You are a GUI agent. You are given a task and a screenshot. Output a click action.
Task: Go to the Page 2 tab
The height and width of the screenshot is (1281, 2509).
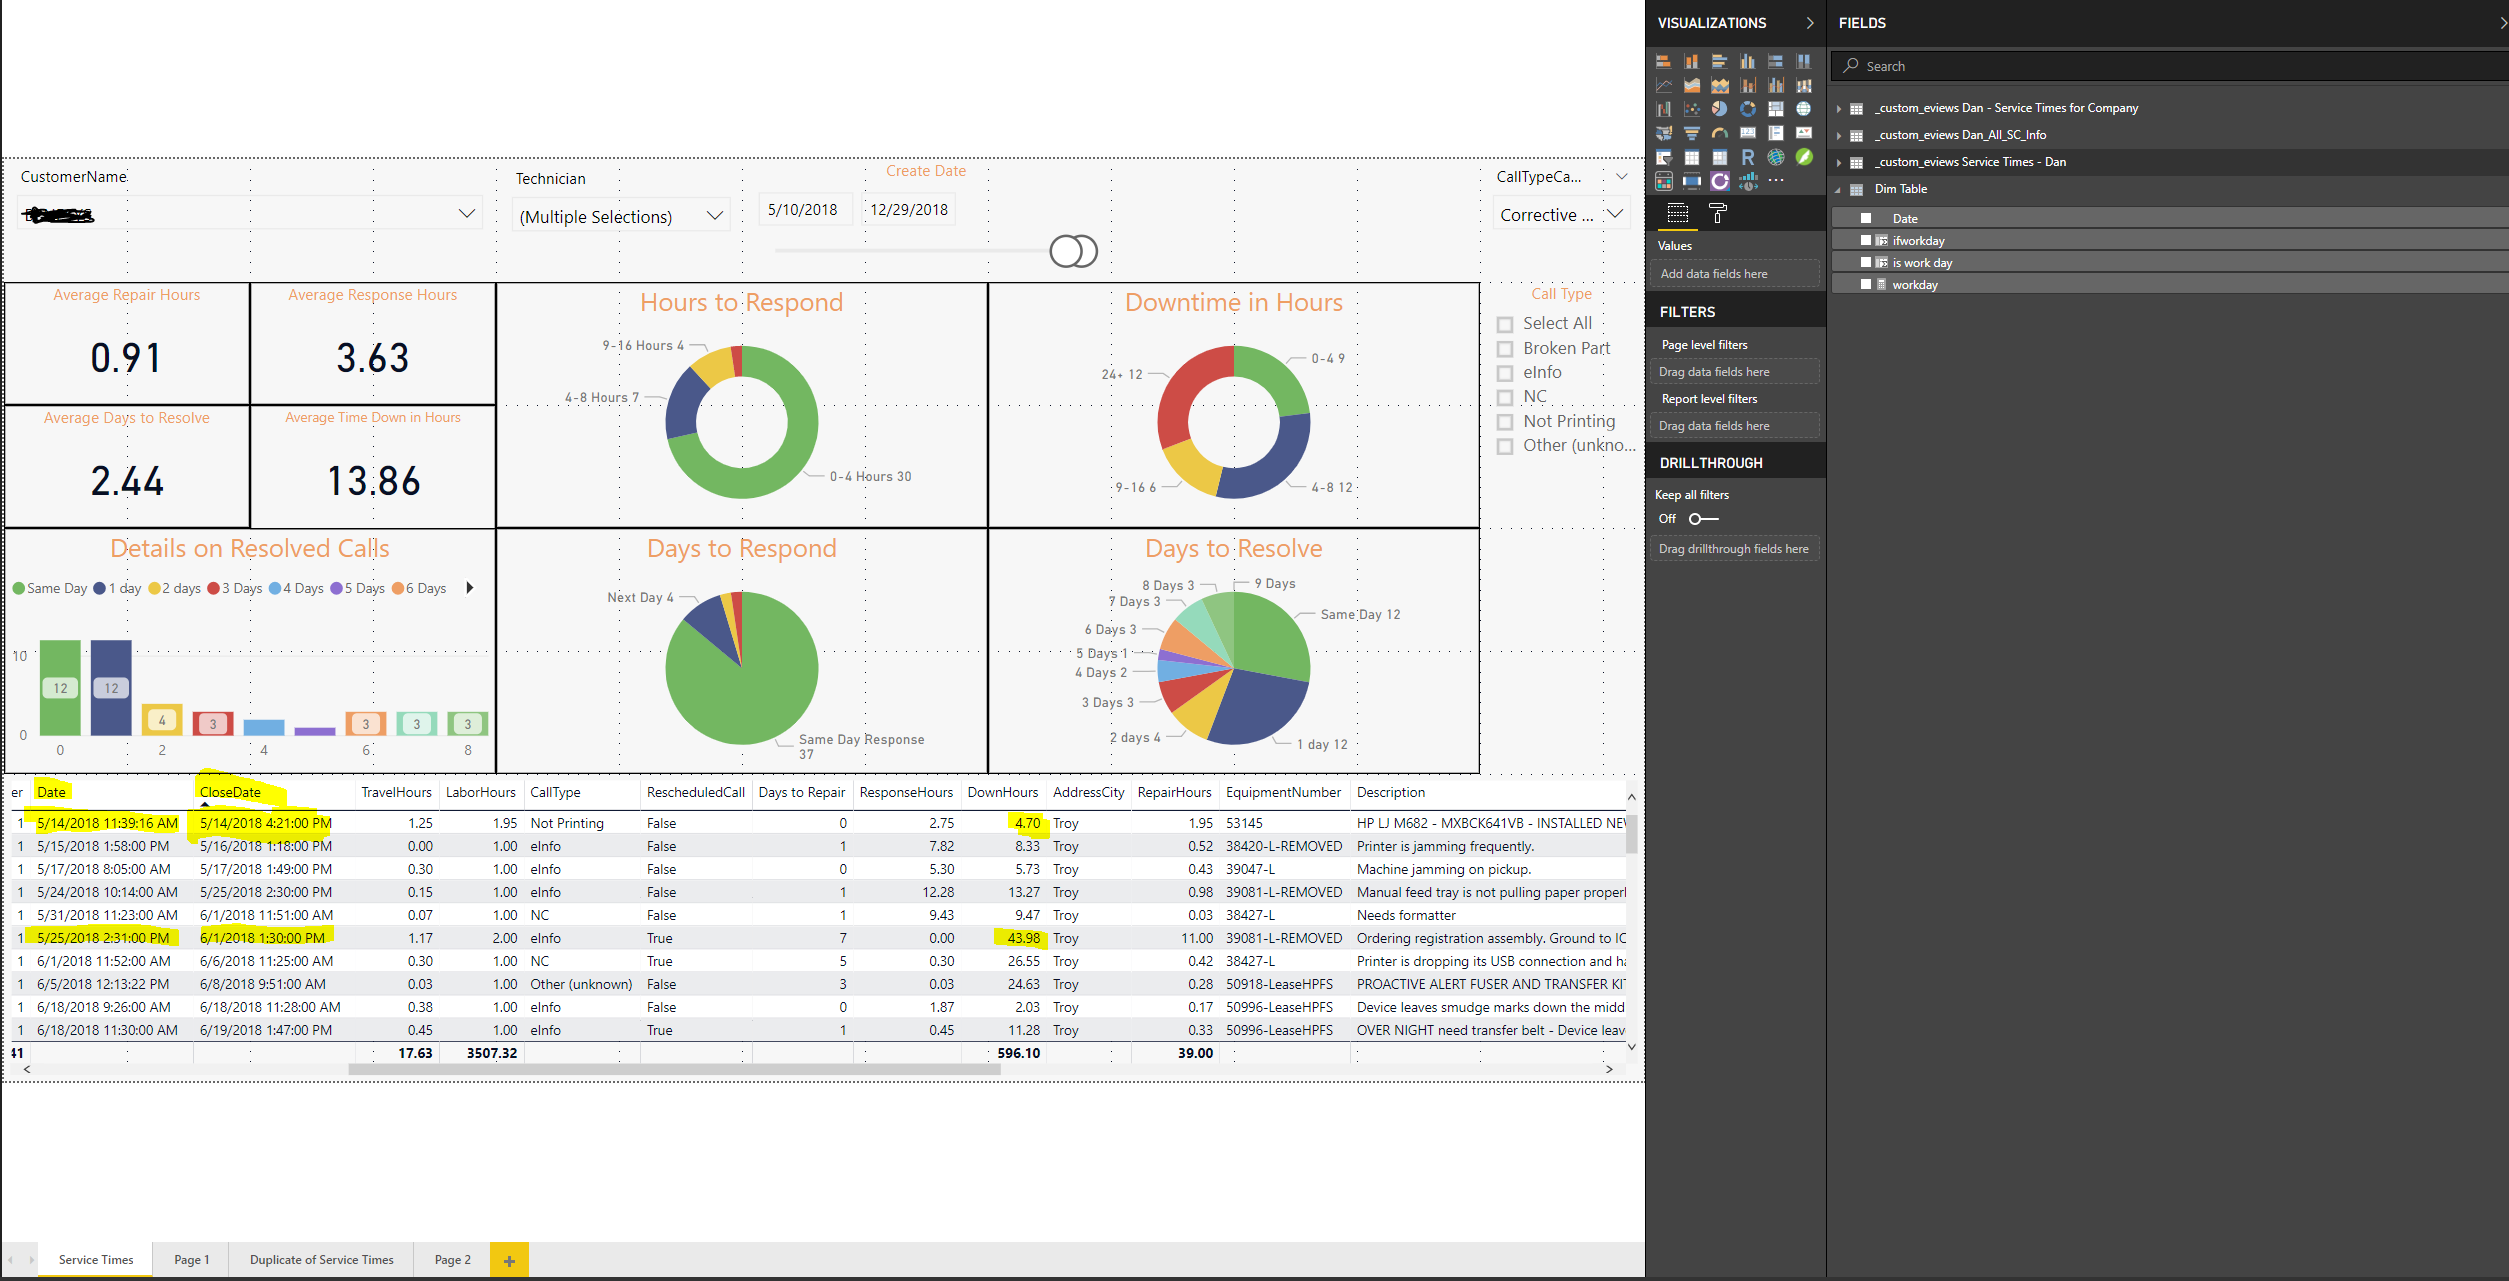pos(452,1260)
